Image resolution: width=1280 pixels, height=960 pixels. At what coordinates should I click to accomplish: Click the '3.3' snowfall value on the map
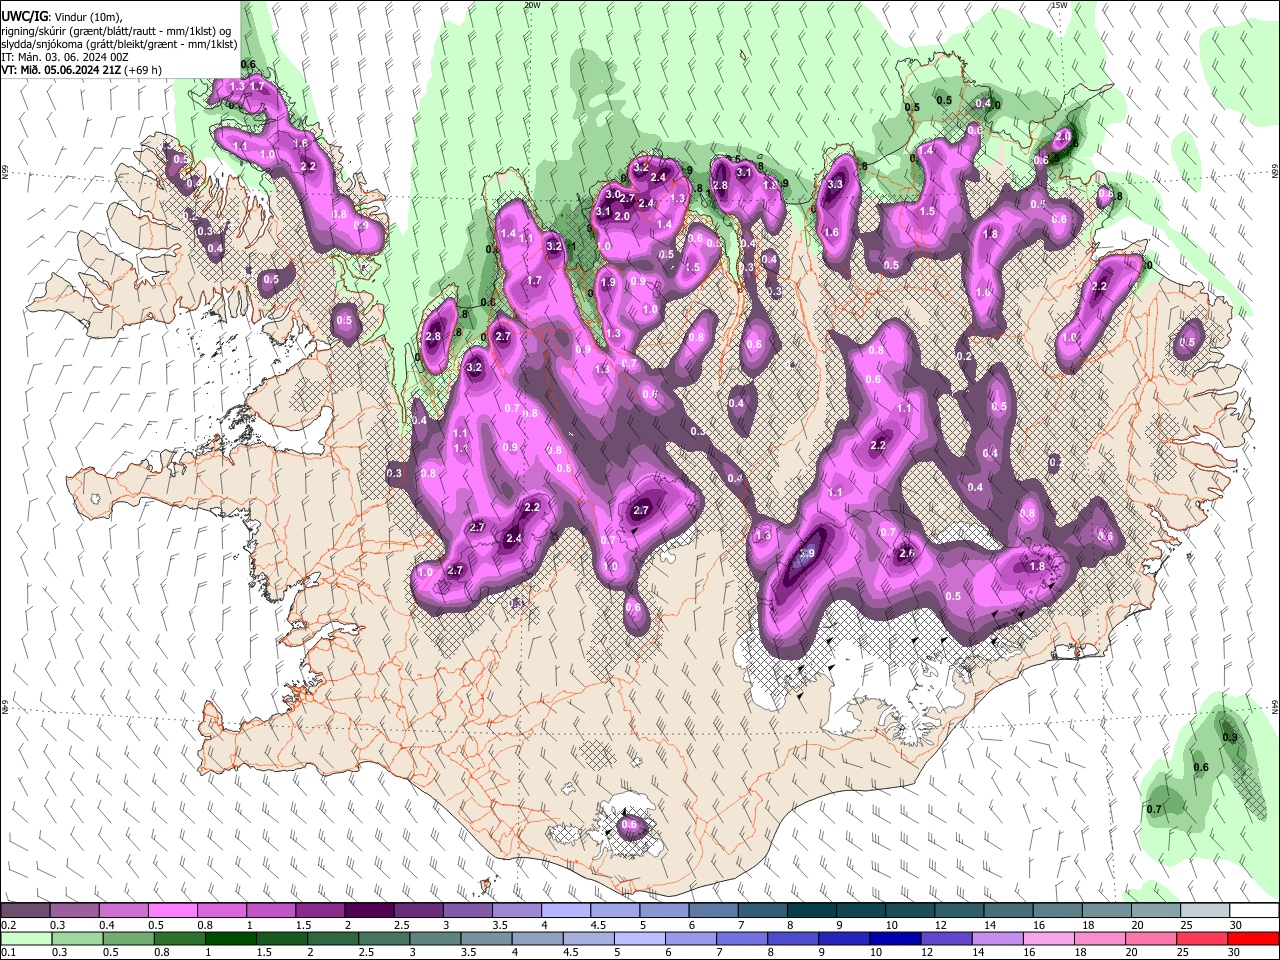(x=836, y=185)
